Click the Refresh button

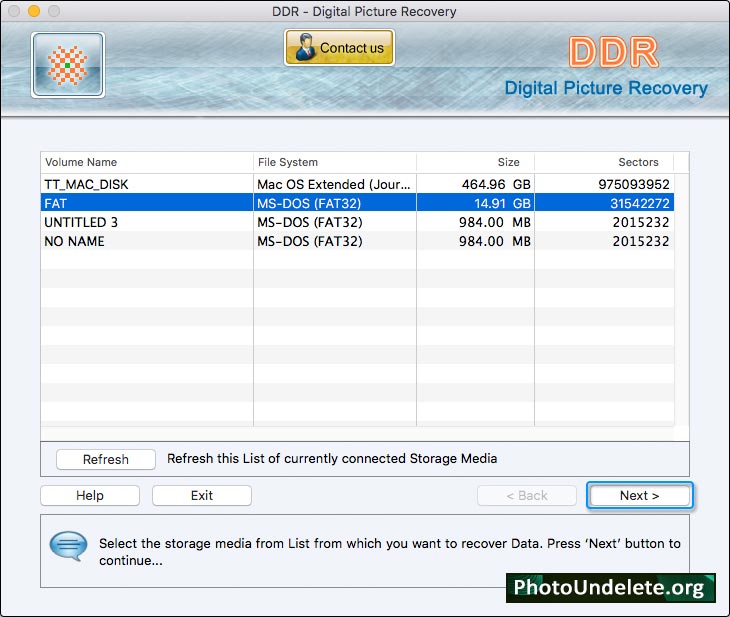[x=106, y=459]
